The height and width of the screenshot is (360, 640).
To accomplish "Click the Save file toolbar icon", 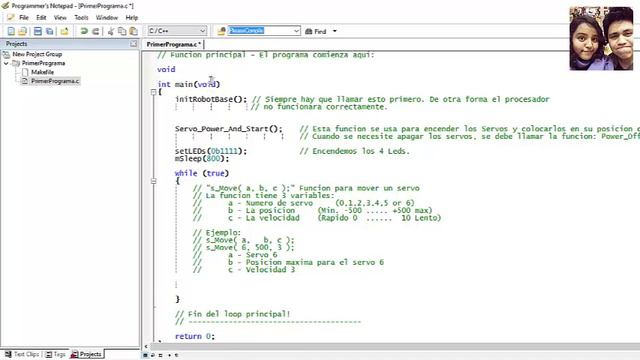I will point(38,31).
